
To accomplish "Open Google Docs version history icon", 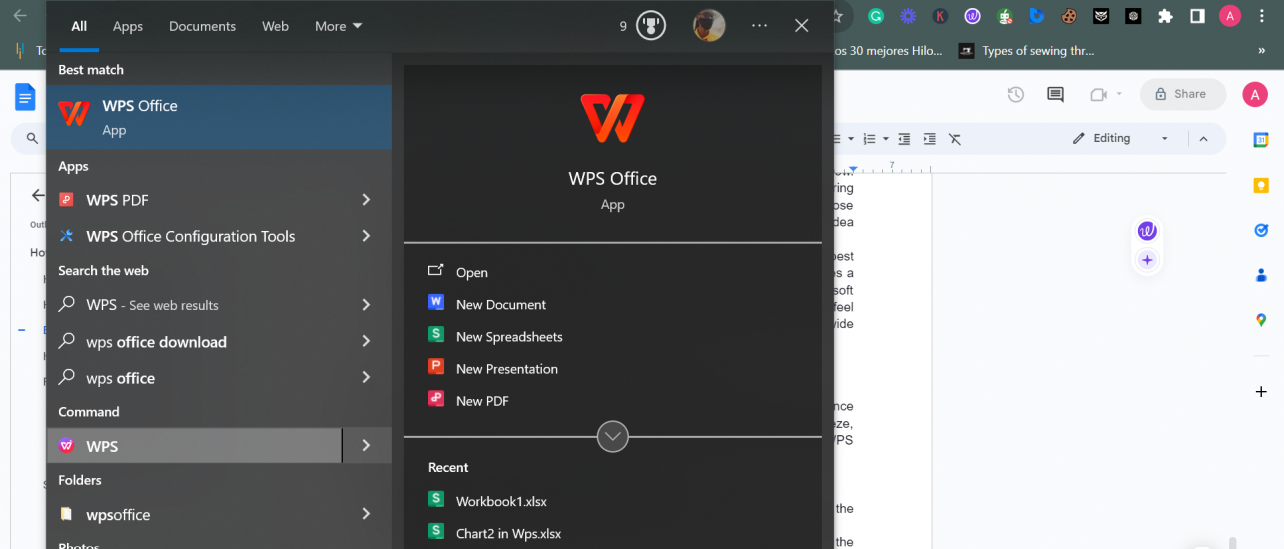I will pos(1015,94).
